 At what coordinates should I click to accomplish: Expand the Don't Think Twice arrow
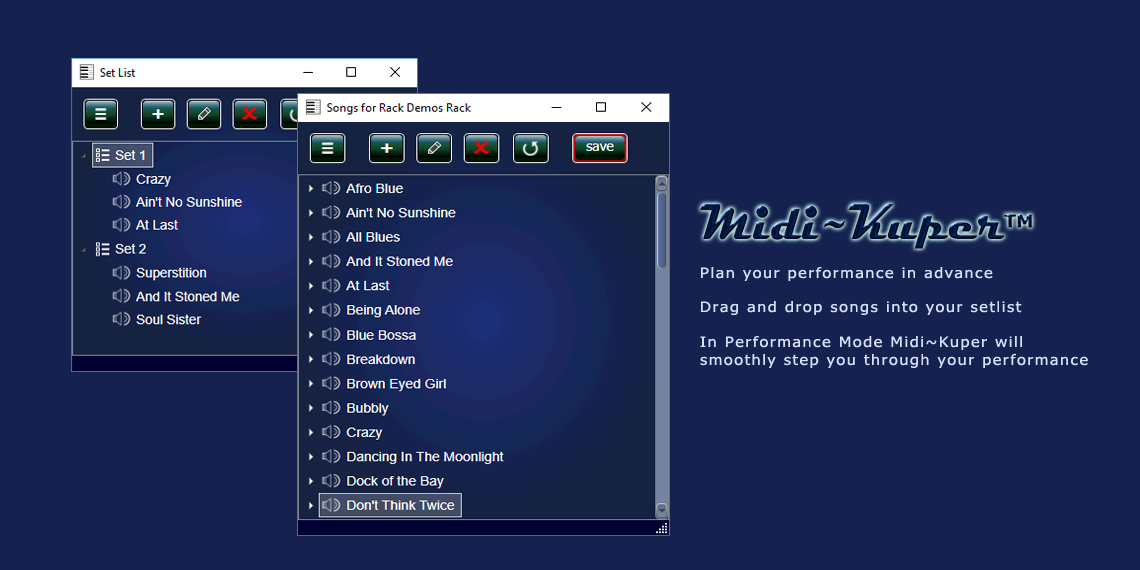point(310,505)
